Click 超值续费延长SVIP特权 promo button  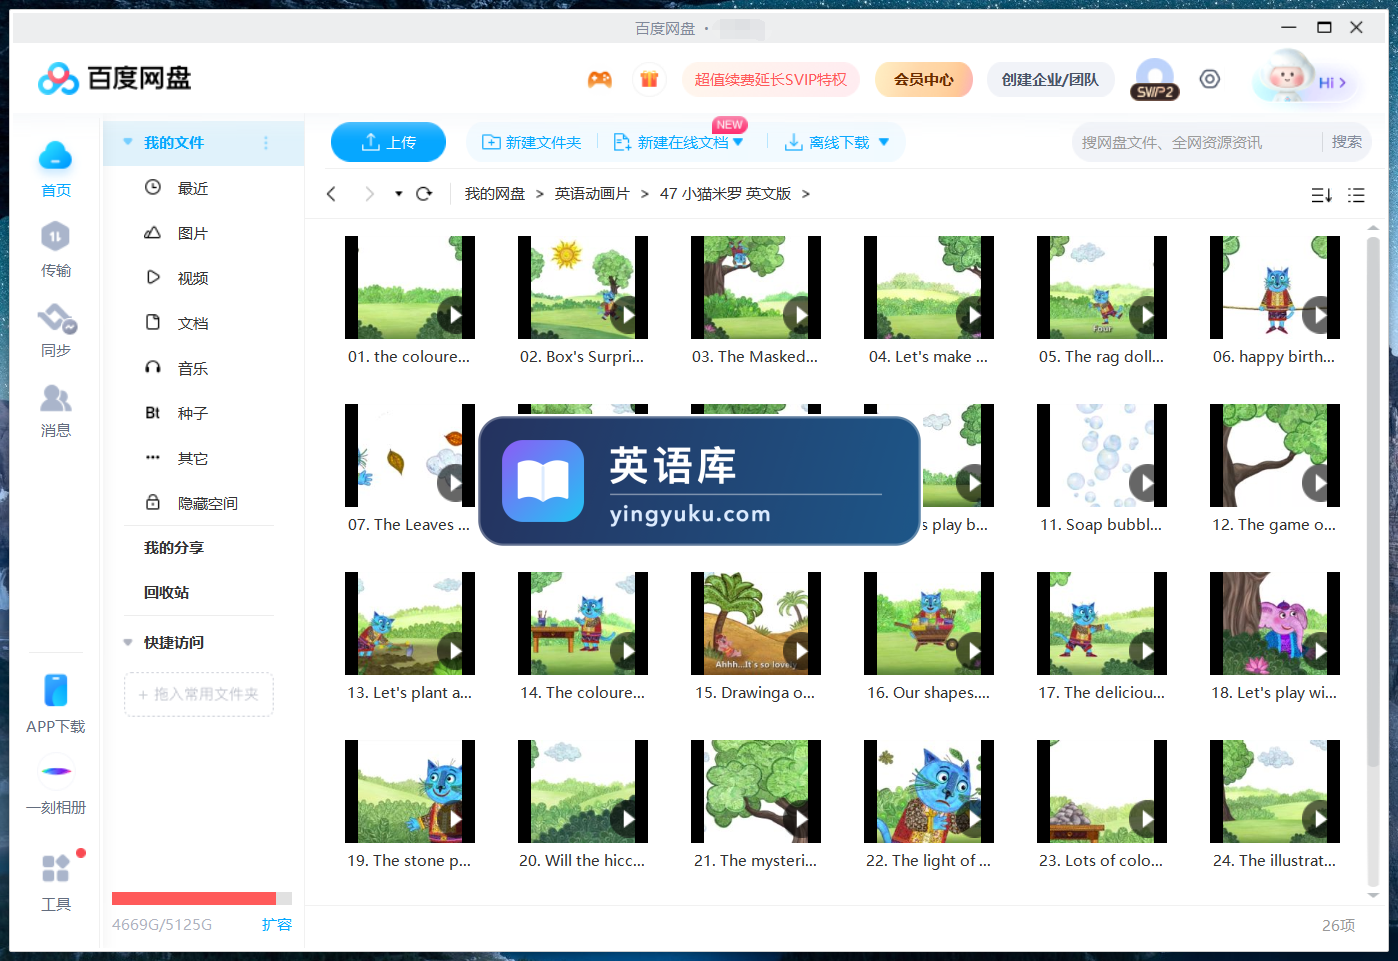click(x=770, y=79)
